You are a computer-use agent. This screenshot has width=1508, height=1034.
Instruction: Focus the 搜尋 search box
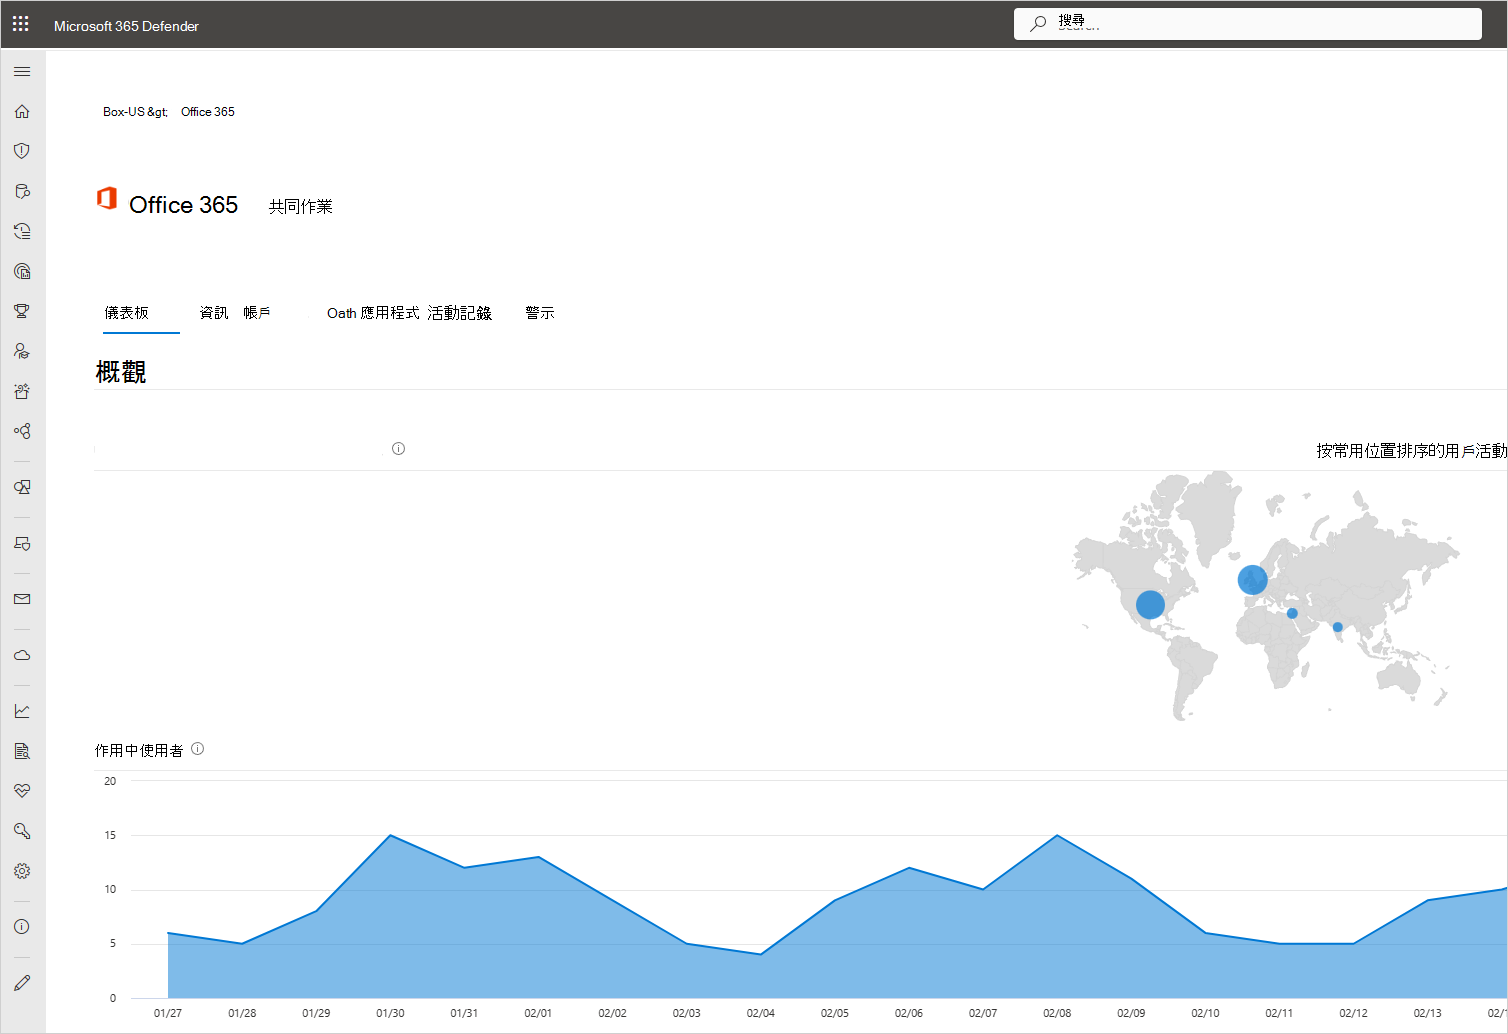click(1248, 24)
